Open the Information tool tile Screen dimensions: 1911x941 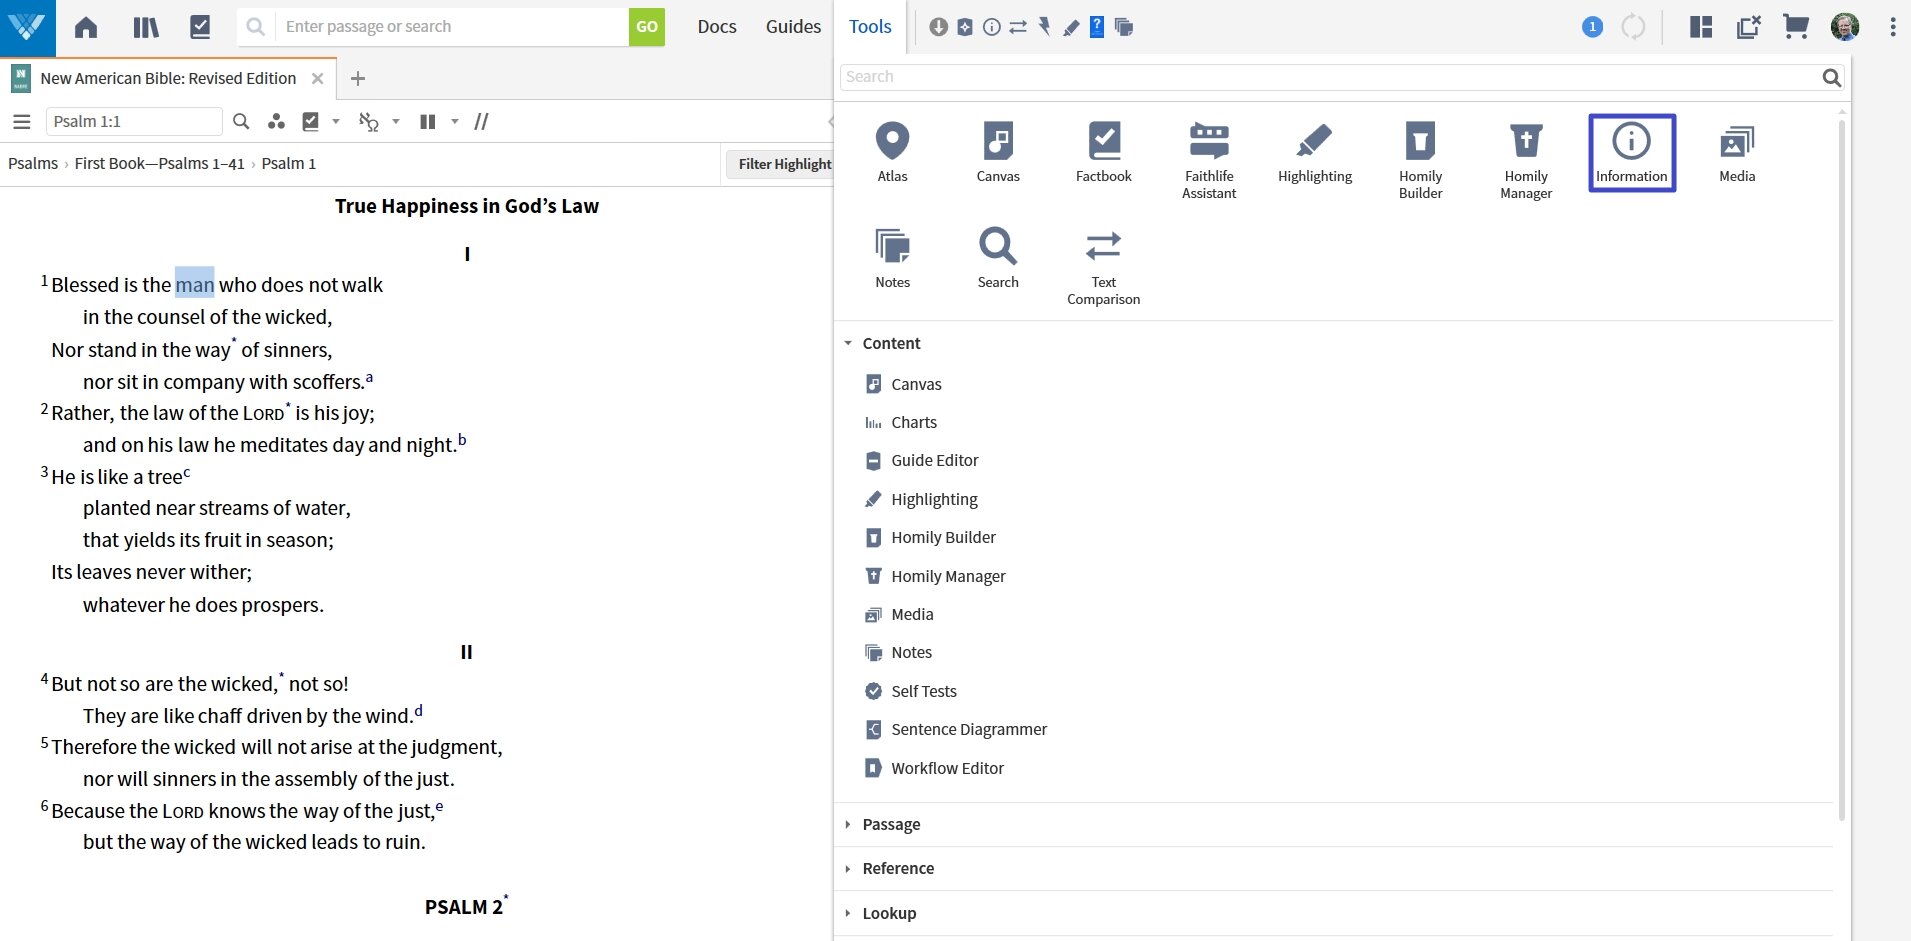pos(1632,152)
